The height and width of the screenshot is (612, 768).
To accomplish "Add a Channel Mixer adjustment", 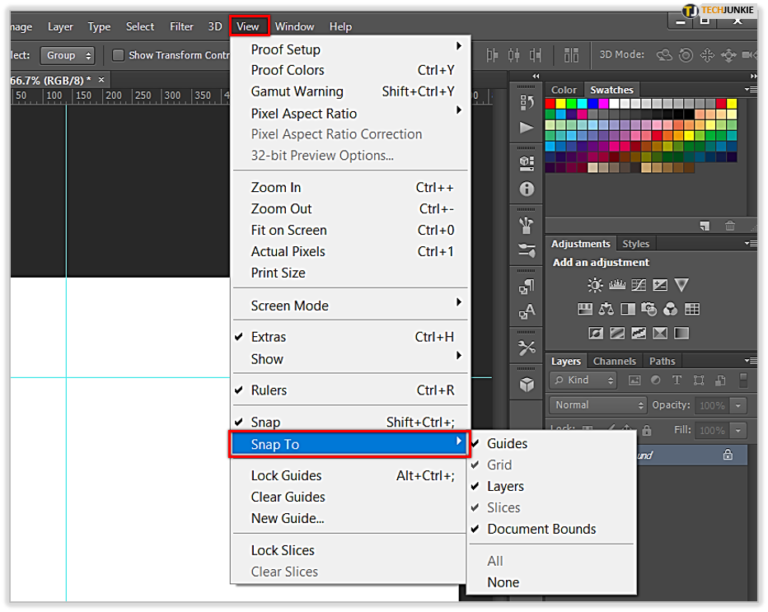I will (670, 309).
